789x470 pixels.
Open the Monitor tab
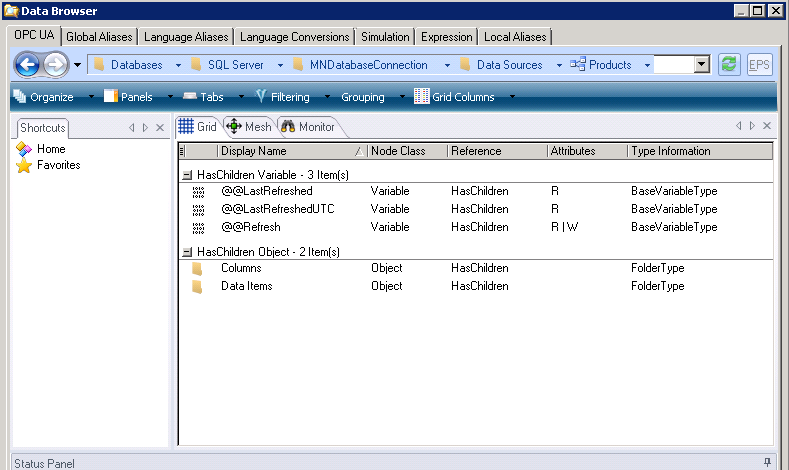309,127
